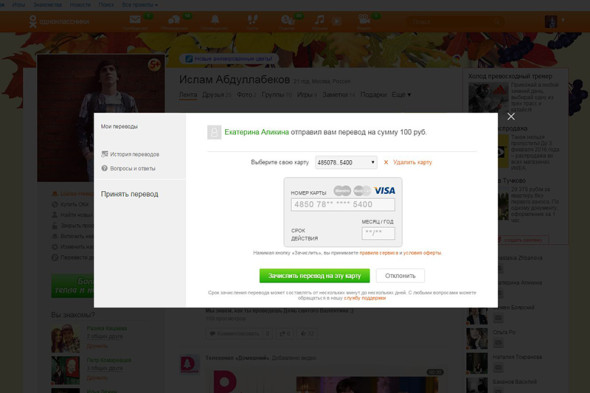Click the Удалить карту link
Image resolution: width=590 pixels, height=393 pixels.
pos(412,162)
